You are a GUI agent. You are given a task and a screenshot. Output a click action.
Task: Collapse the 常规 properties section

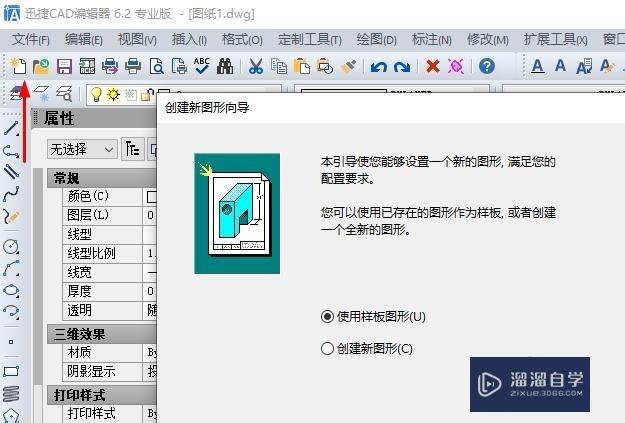tap(102, 178)
